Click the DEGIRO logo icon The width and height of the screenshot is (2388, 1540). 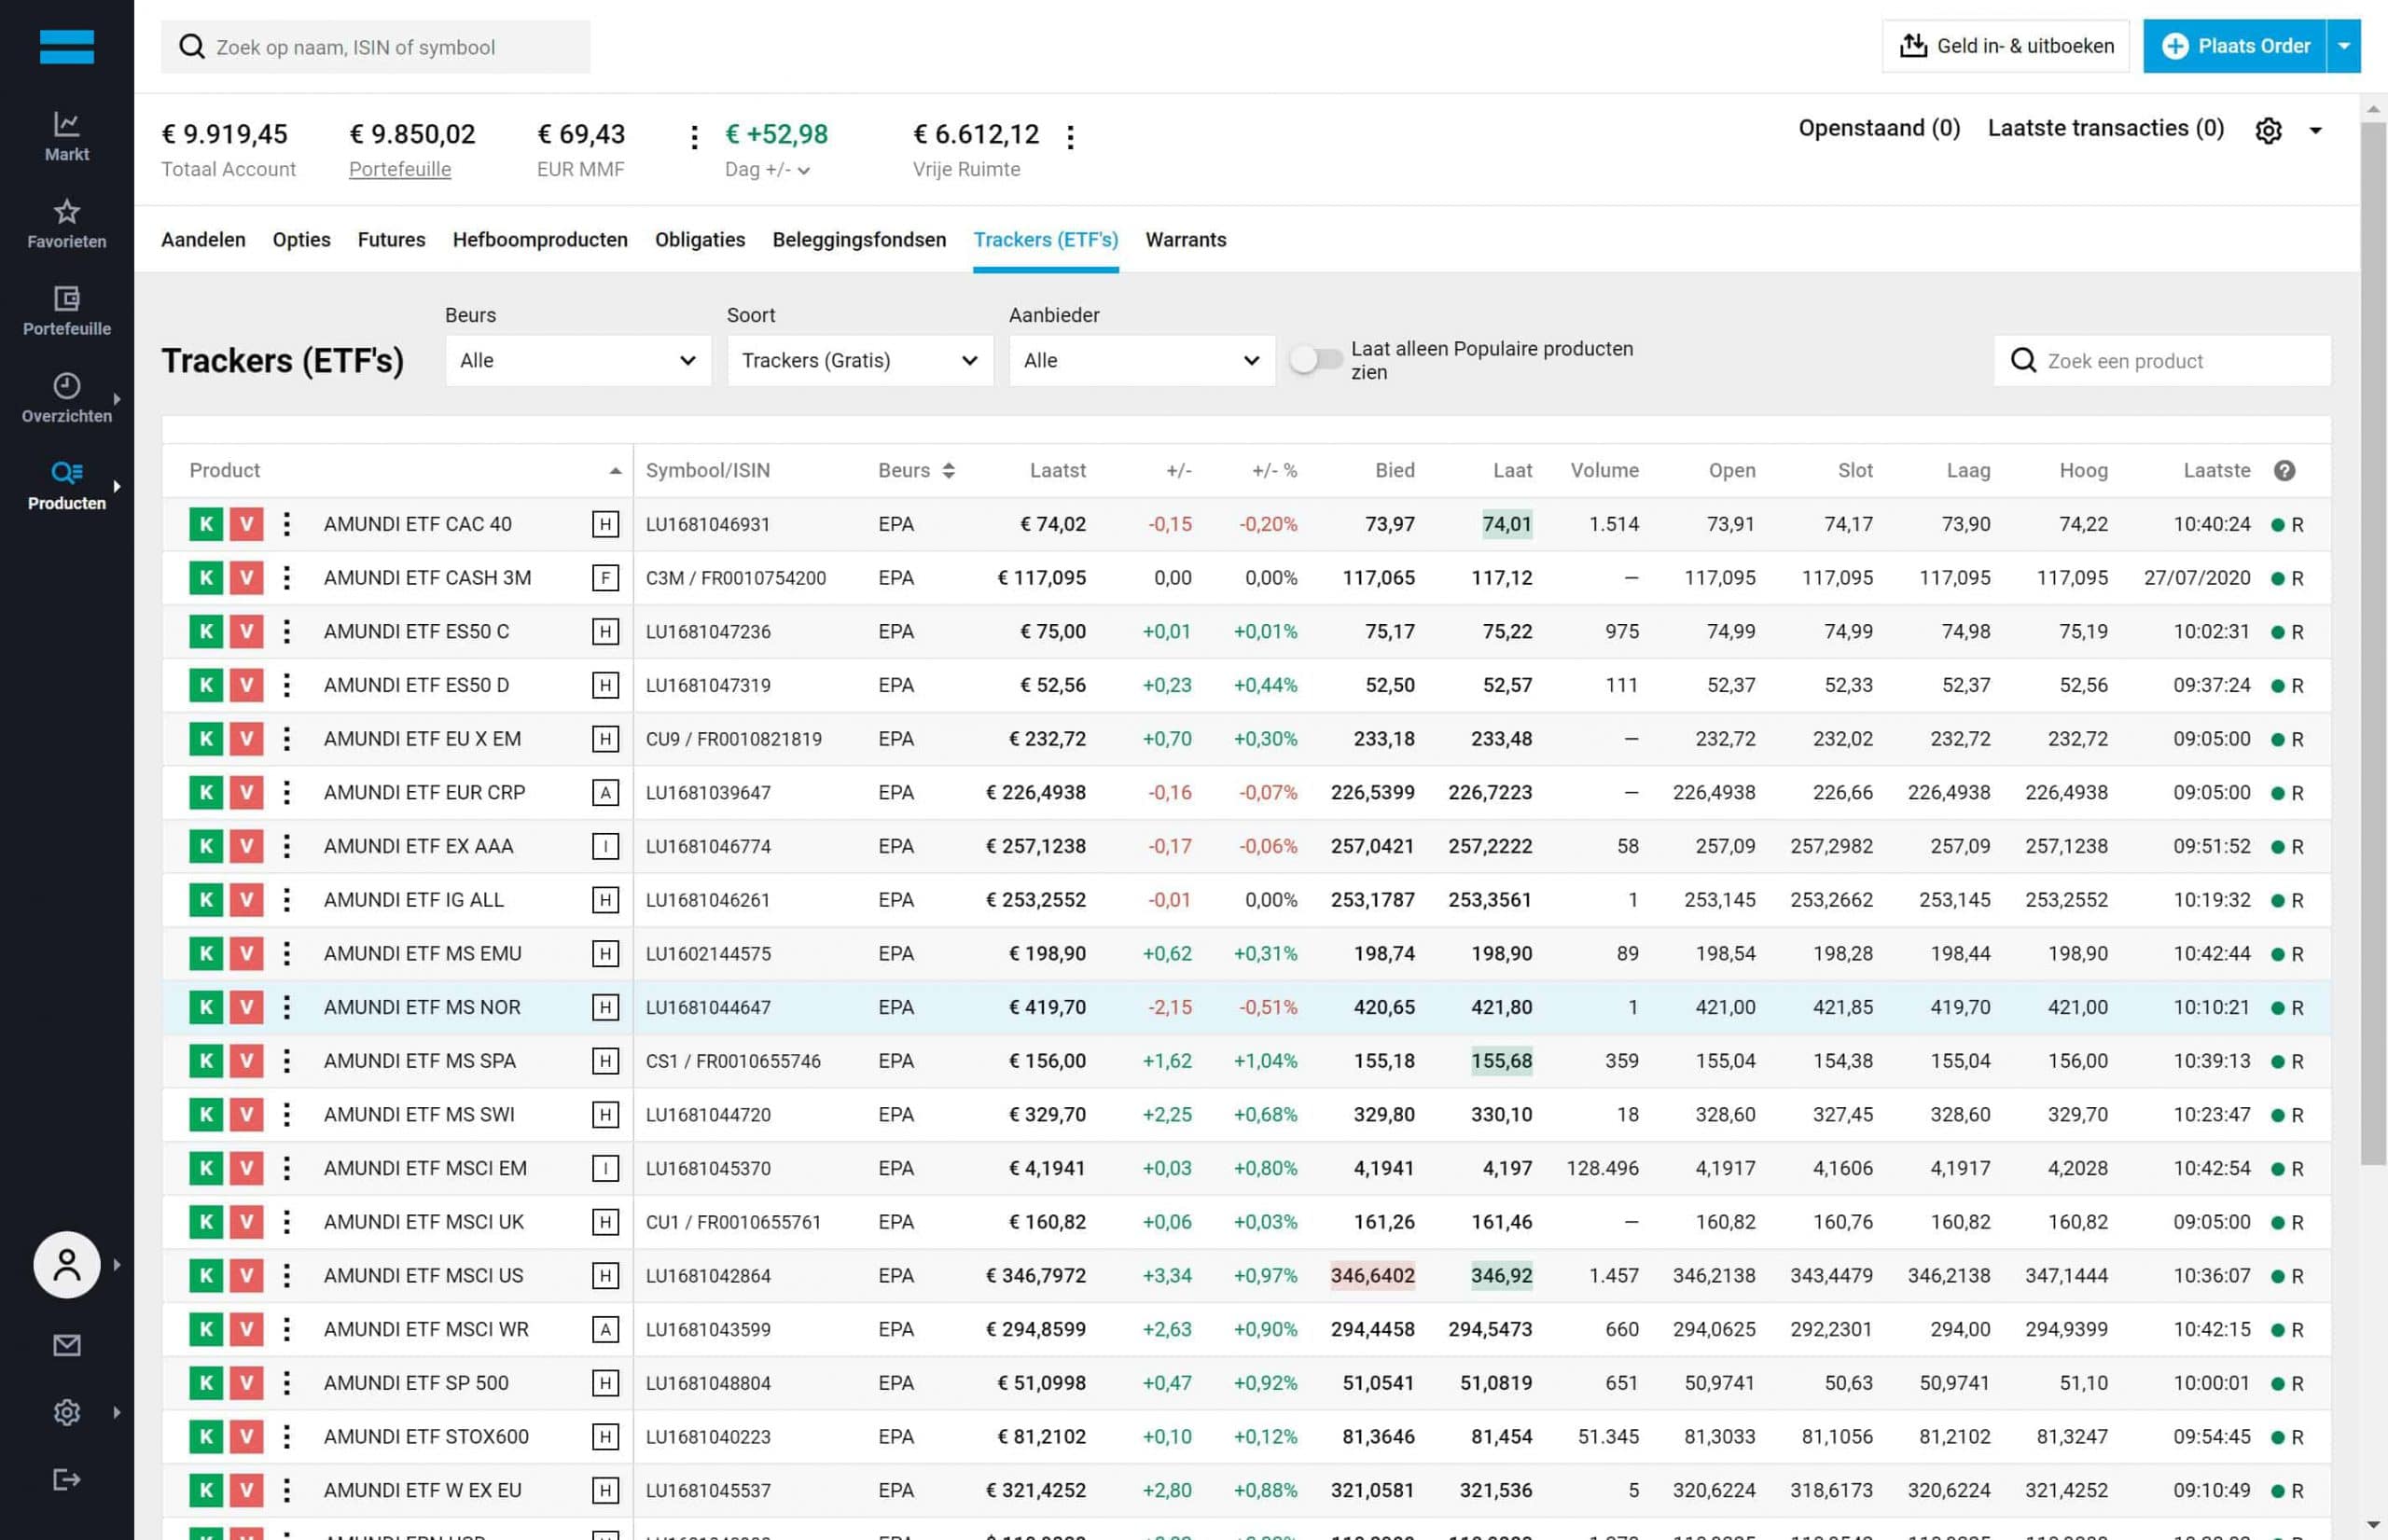(67, 47)
